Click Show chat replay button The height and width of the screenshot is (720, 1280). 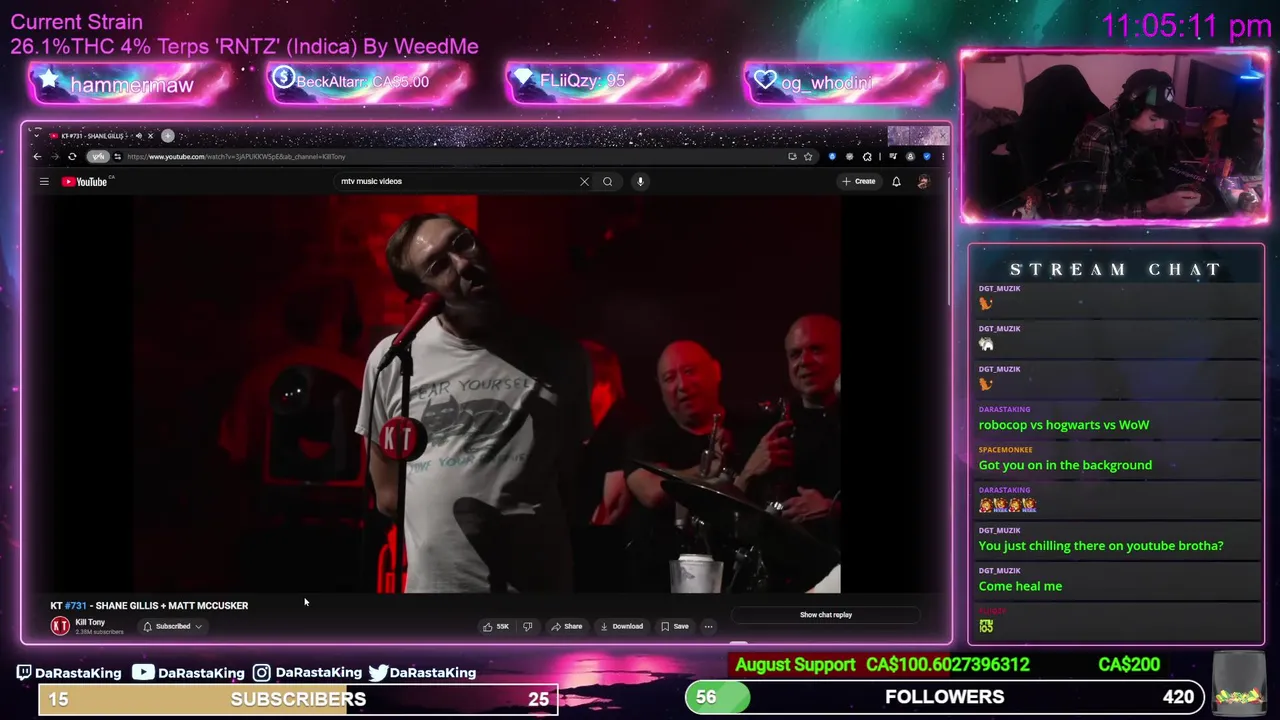[x=826, y=615]
